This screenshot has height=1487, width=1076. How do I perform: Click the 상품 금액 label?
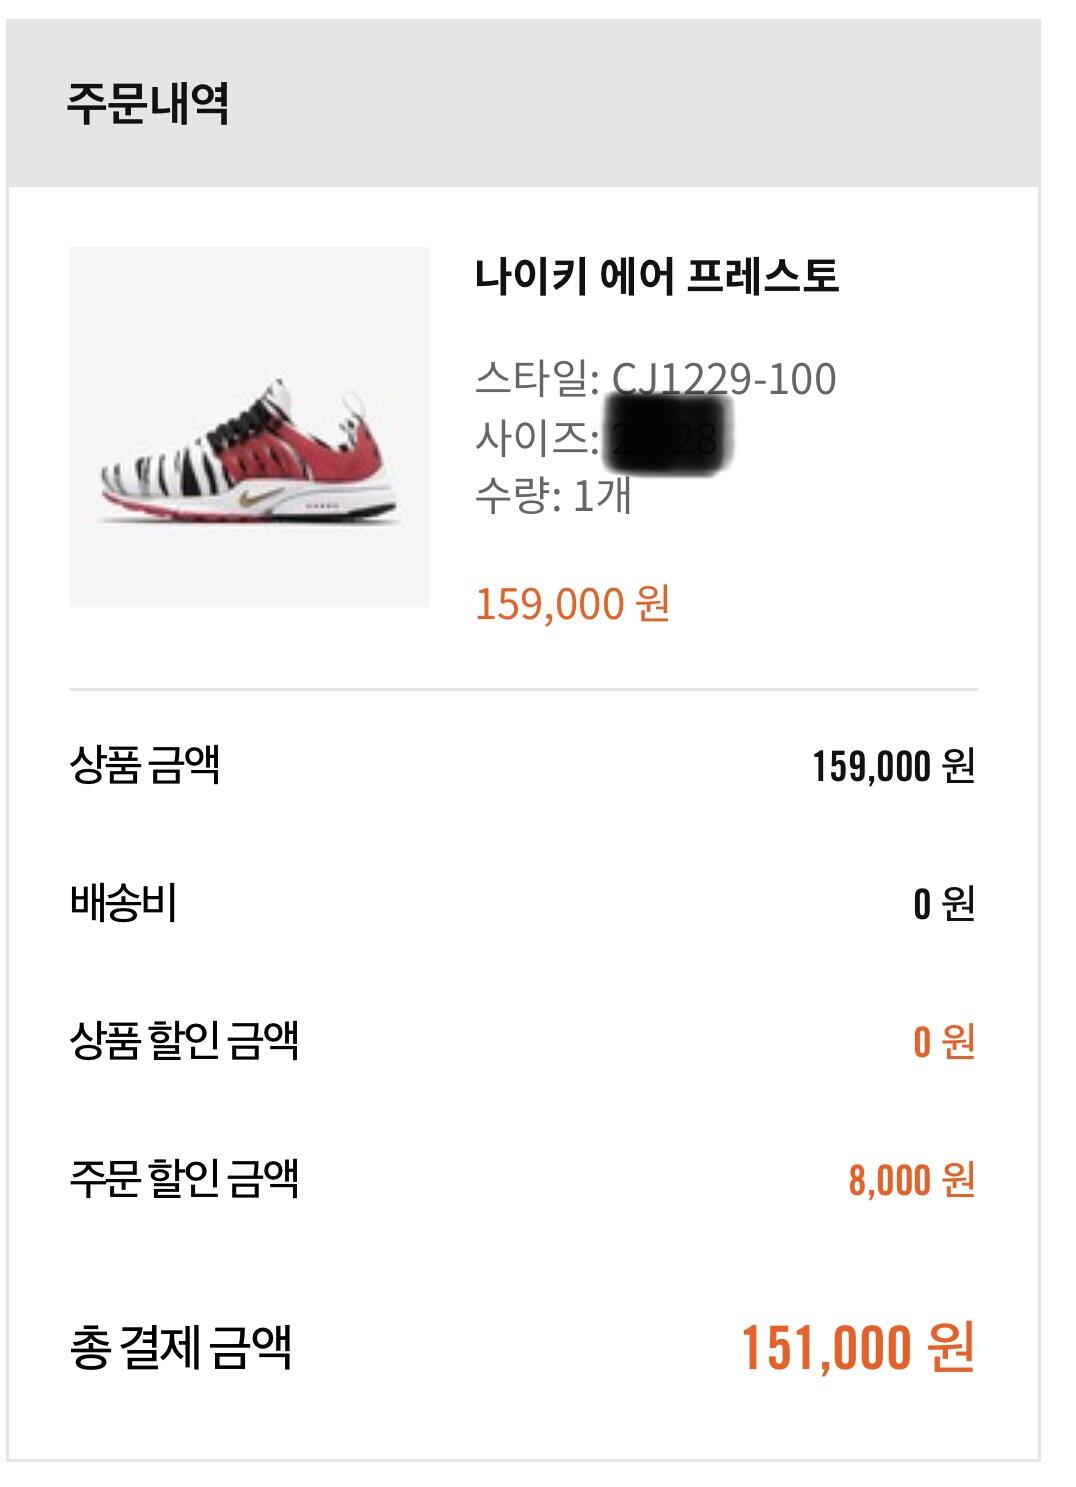tap(145, 765)
